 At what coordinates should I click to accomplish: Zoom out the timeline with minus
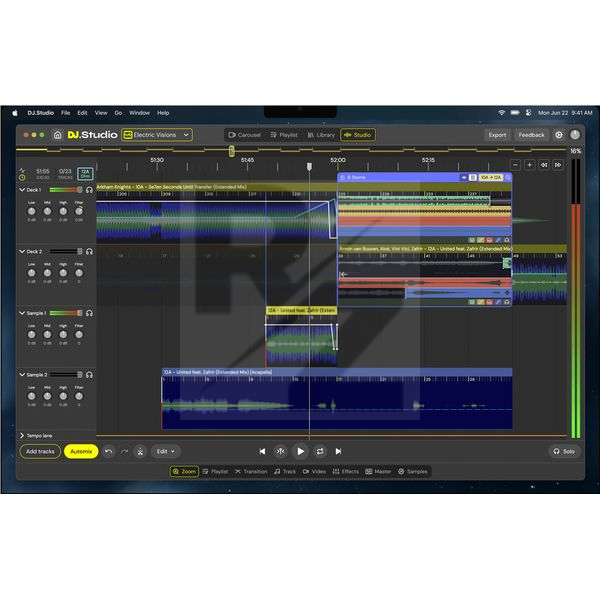(515, 165)
